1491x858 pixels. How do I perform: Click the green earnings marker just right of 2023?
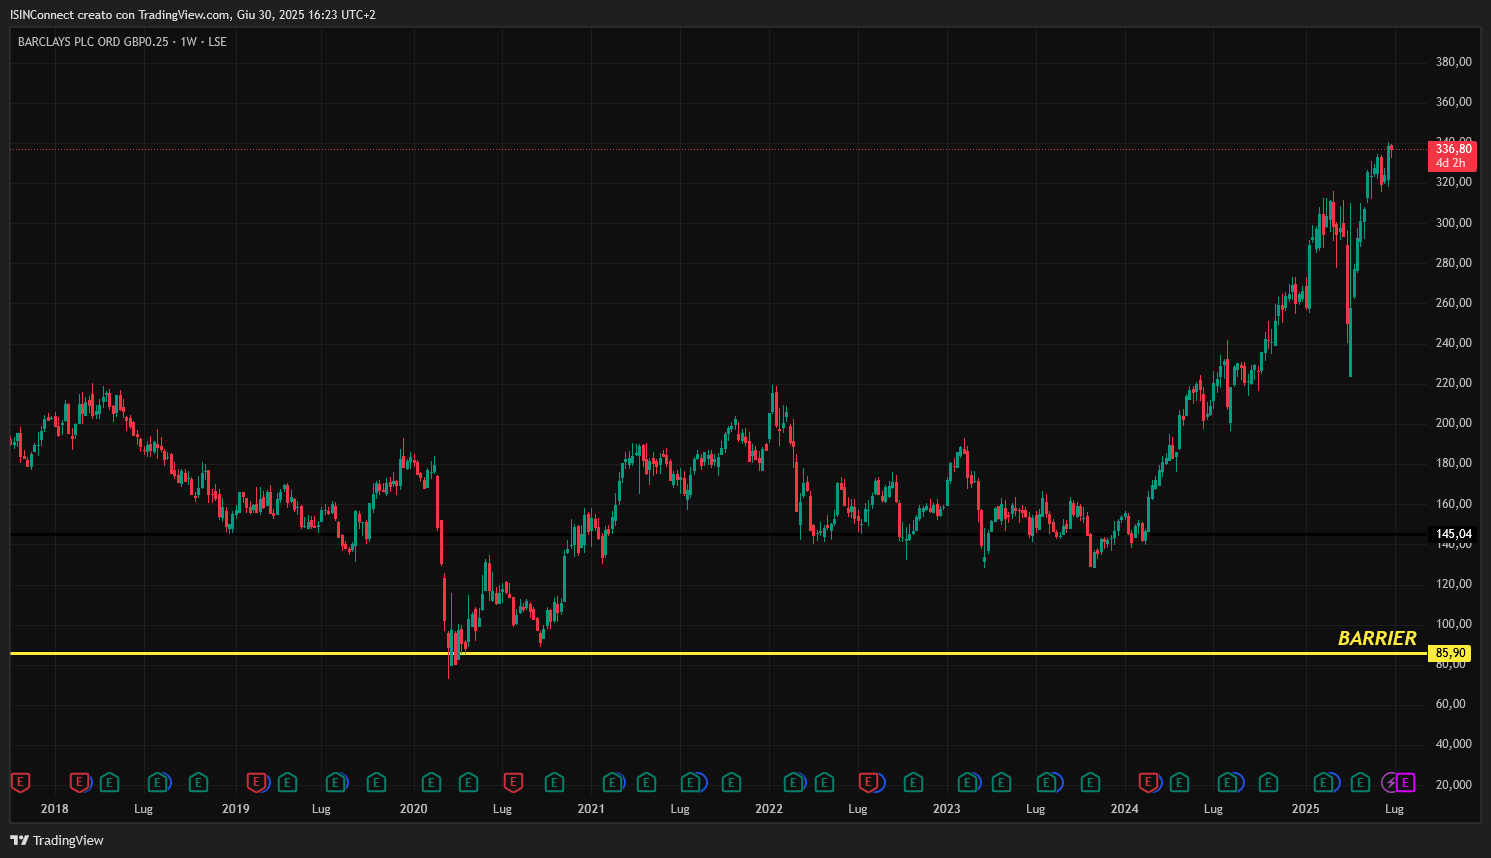coord(967,782)
